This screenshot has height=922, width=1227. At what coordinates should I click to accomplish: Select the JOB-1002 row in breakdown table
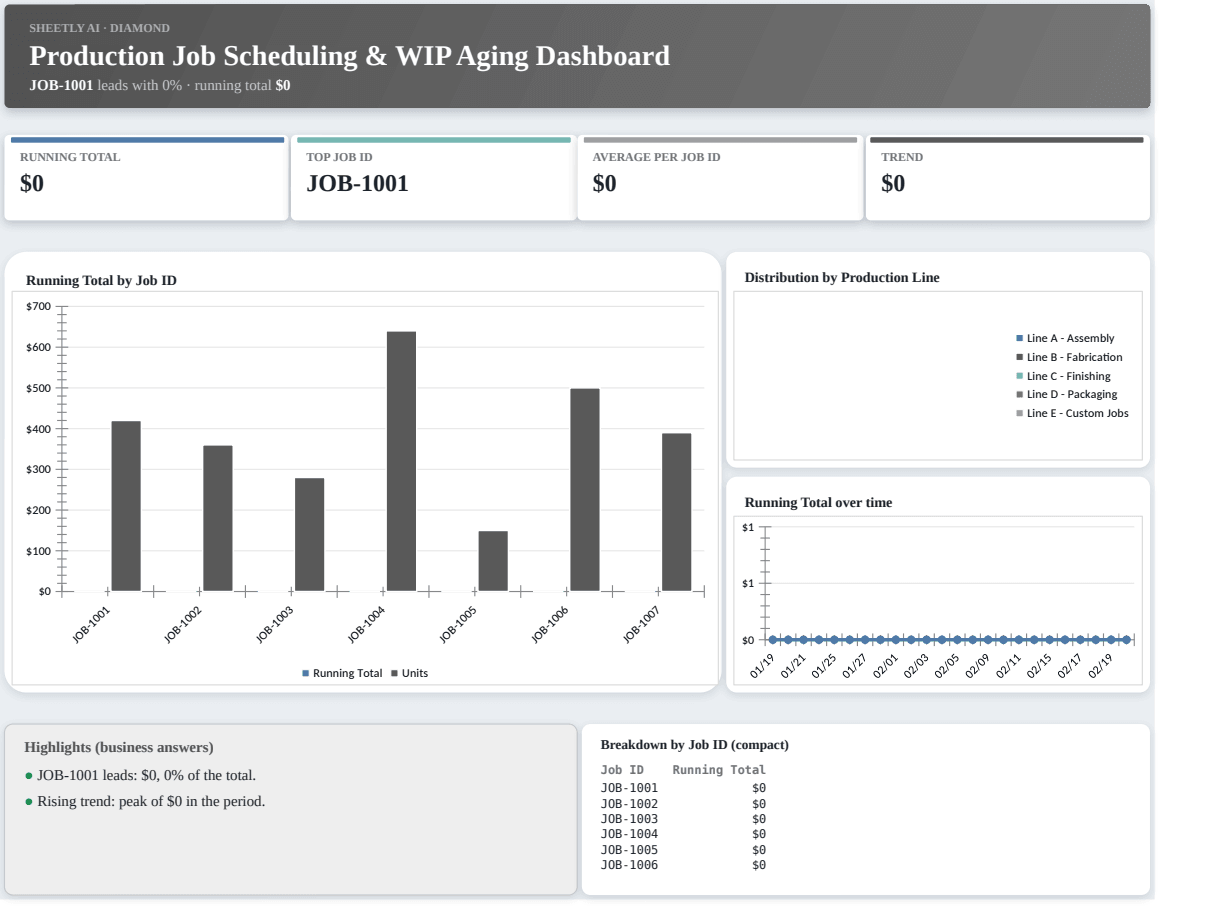683,803
